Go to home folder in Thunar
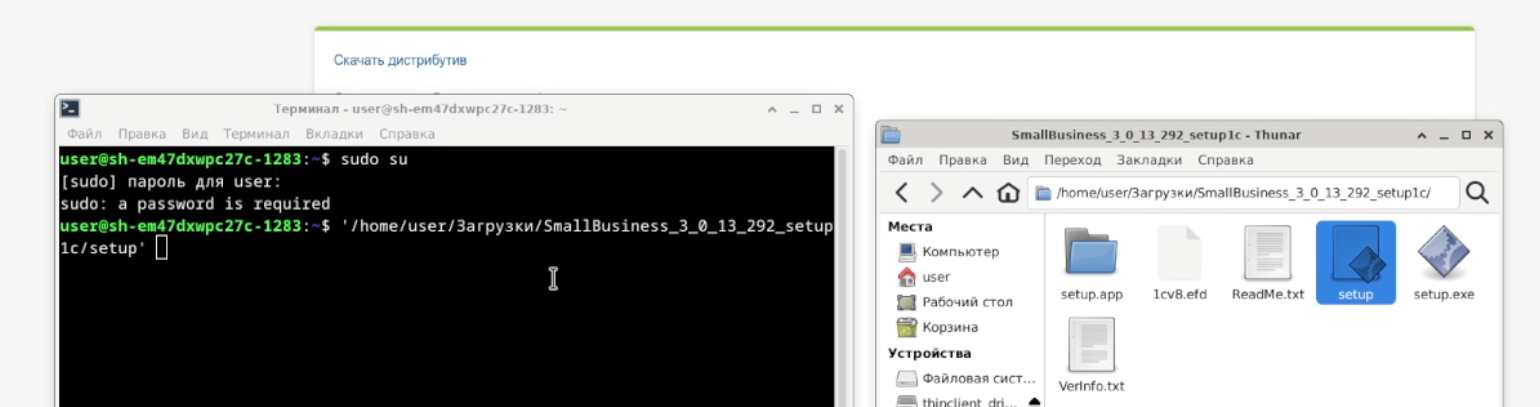This screenshot has height=407, width=1540. (1008, 192)
